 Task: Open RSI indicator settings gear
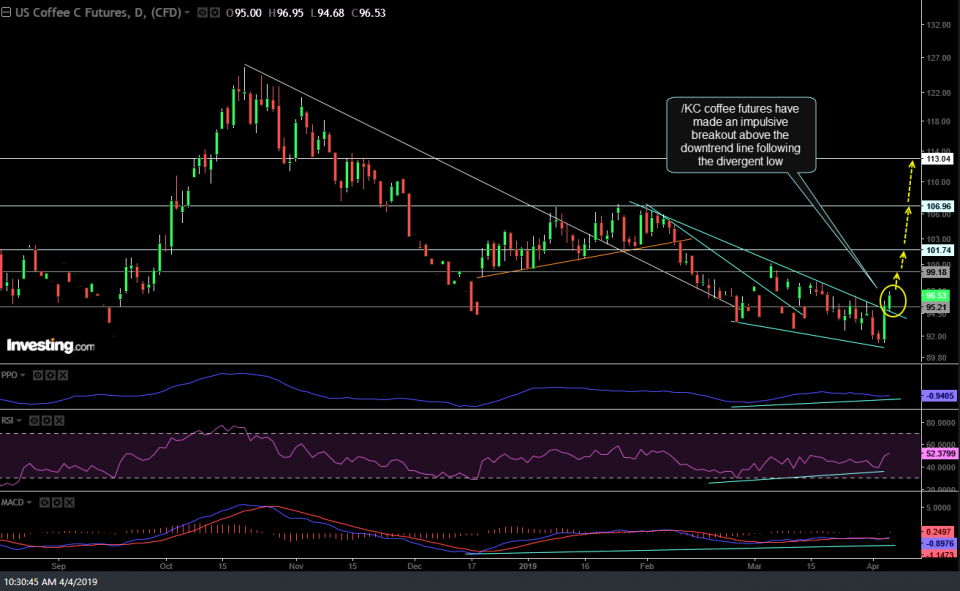[x=48, y=422]
